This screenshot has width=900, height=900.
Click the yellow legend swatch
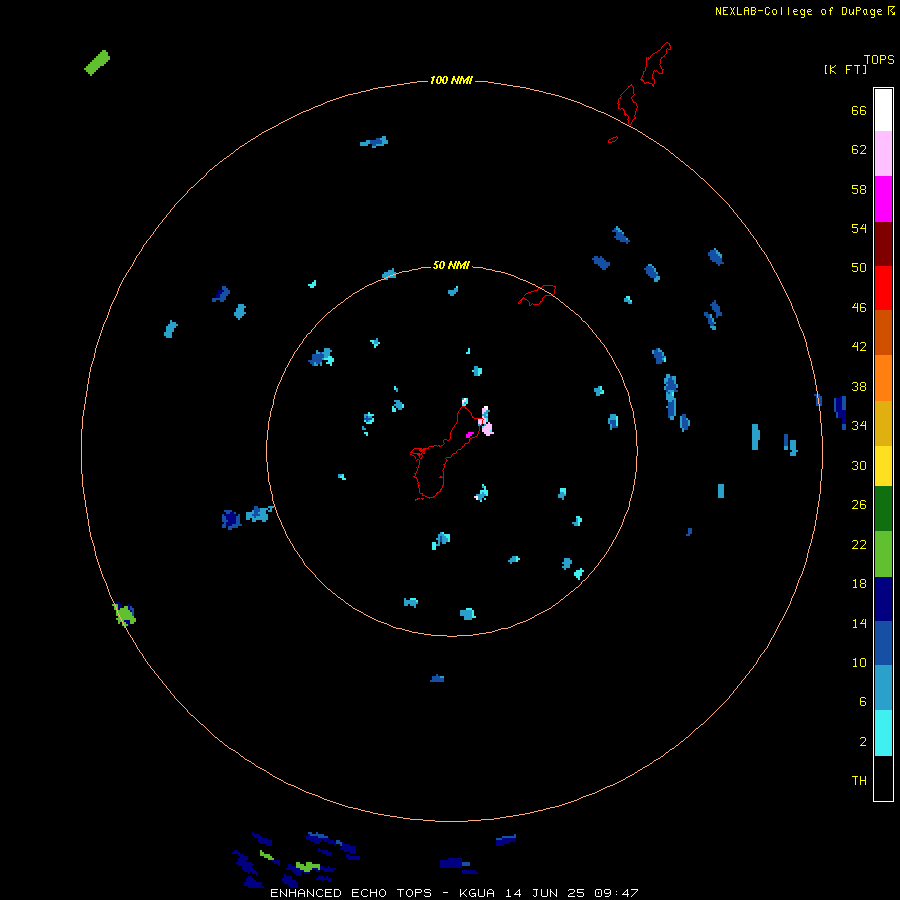883,465
